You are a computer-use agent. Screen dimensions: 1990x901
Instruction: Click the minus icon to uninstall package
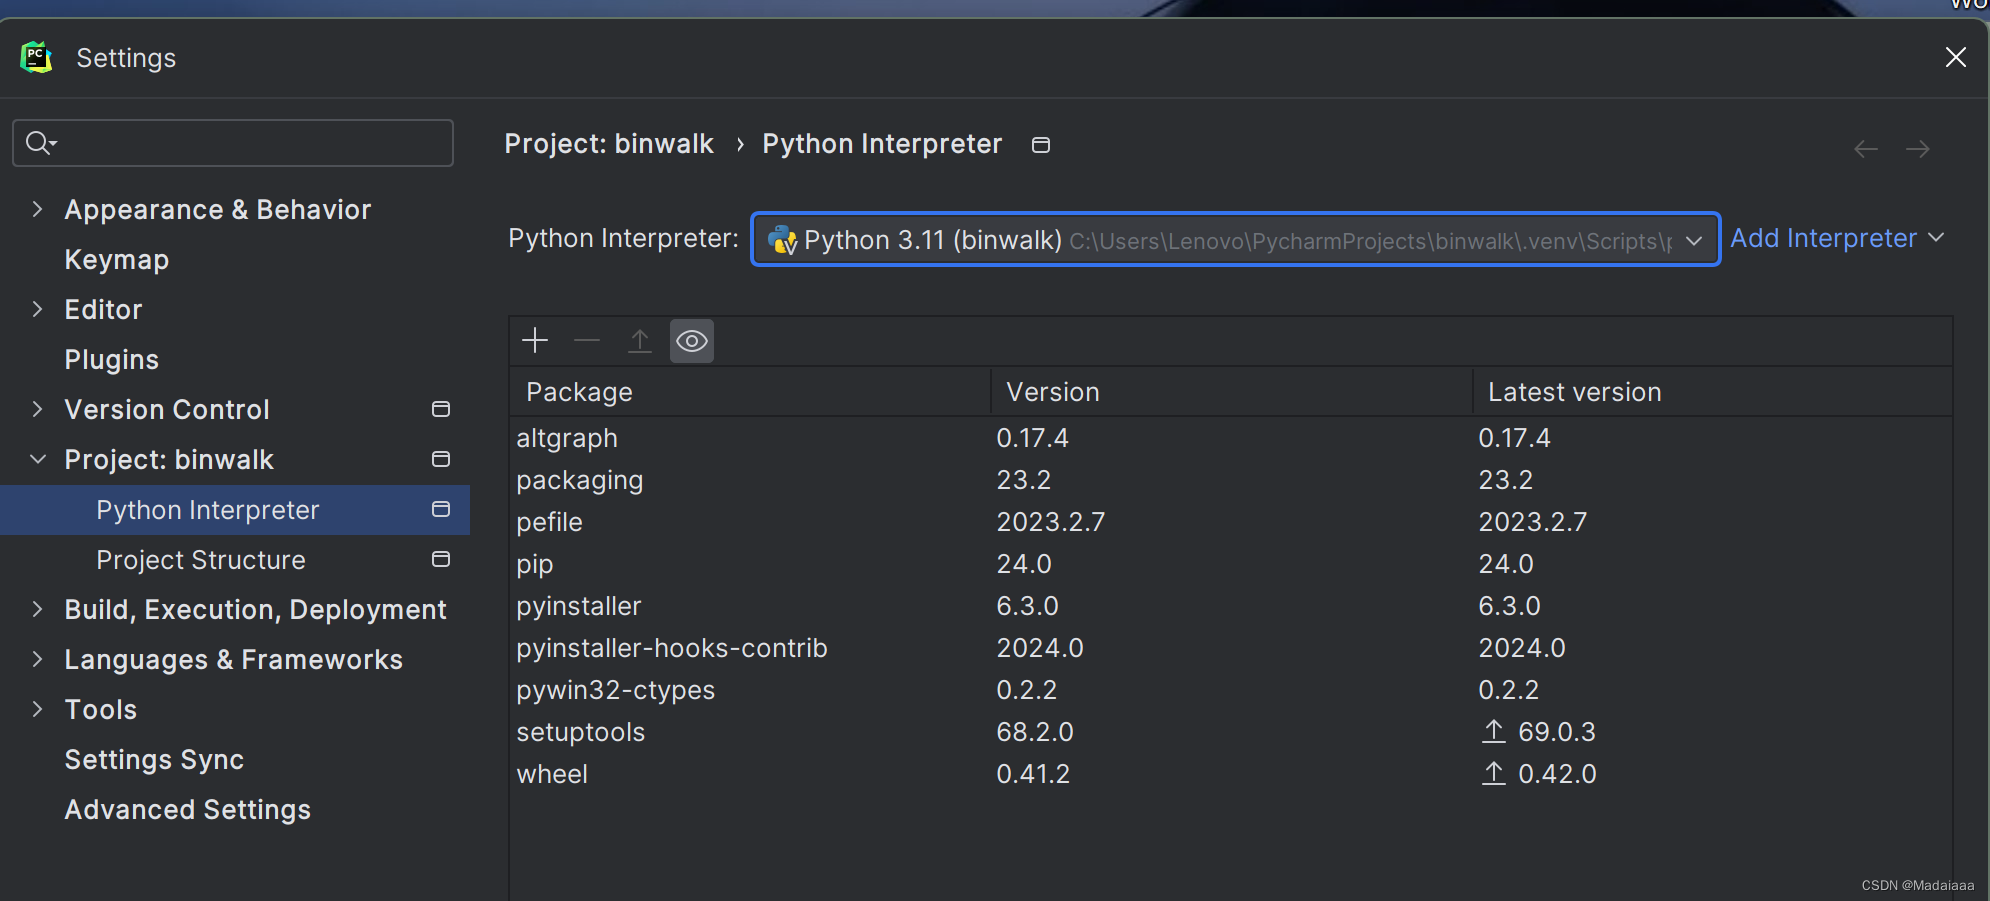point(587,341)
